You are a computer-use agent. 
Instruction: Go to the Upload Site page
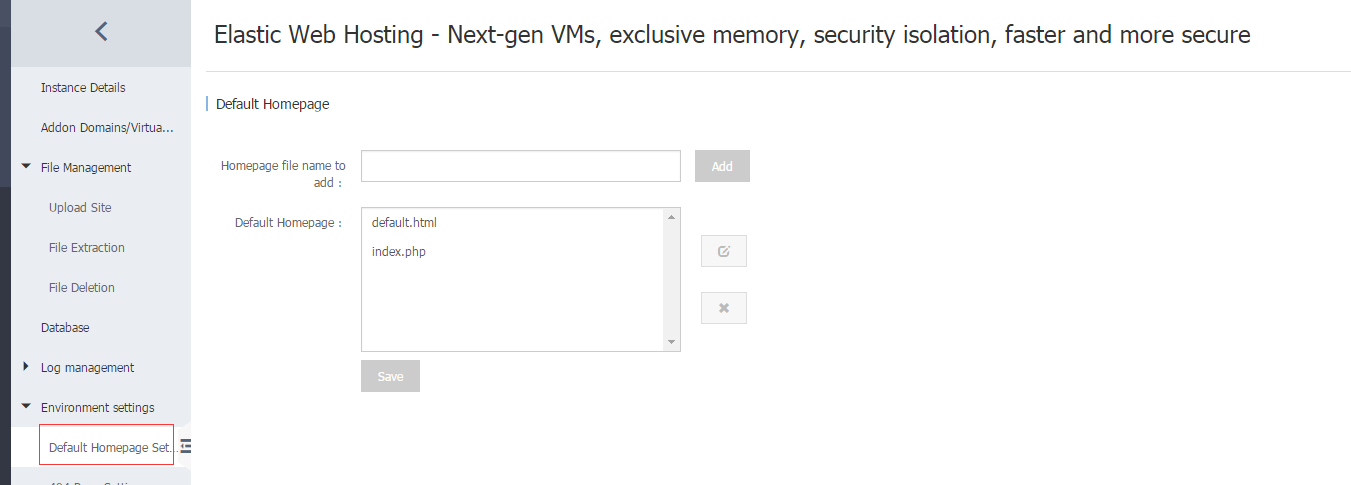80,208
